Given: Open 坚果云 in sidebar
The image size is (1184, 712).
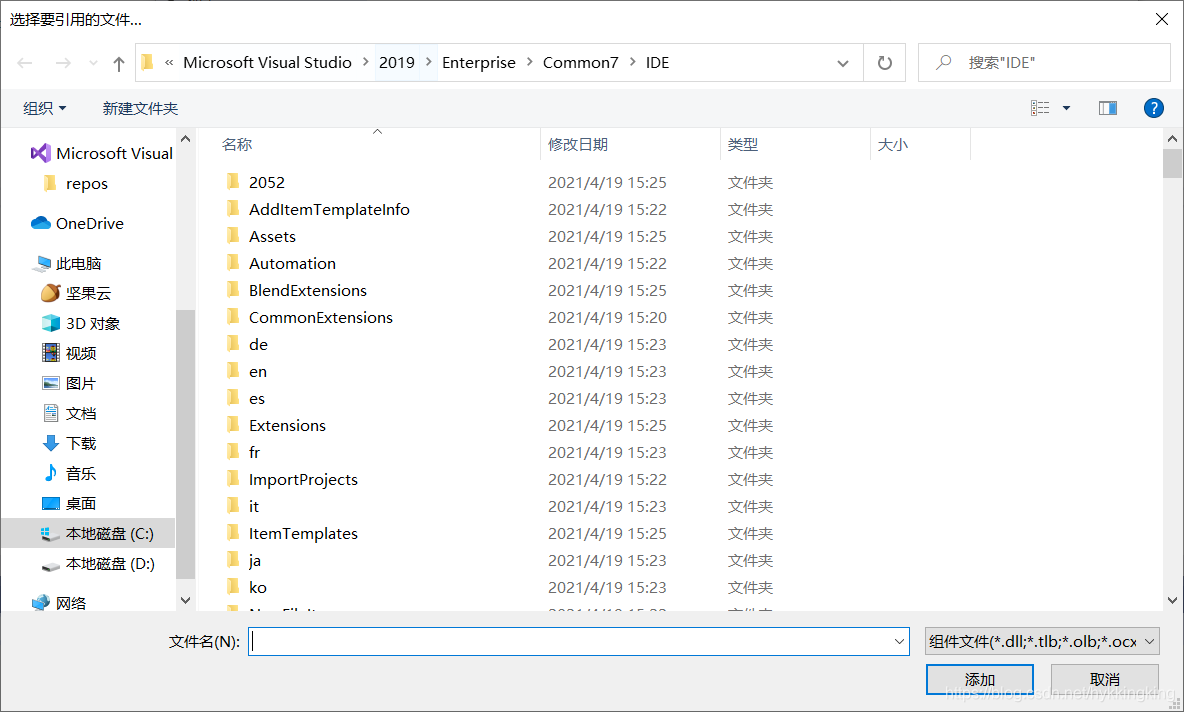Looking at the screenshot, I should pos(76,293).
